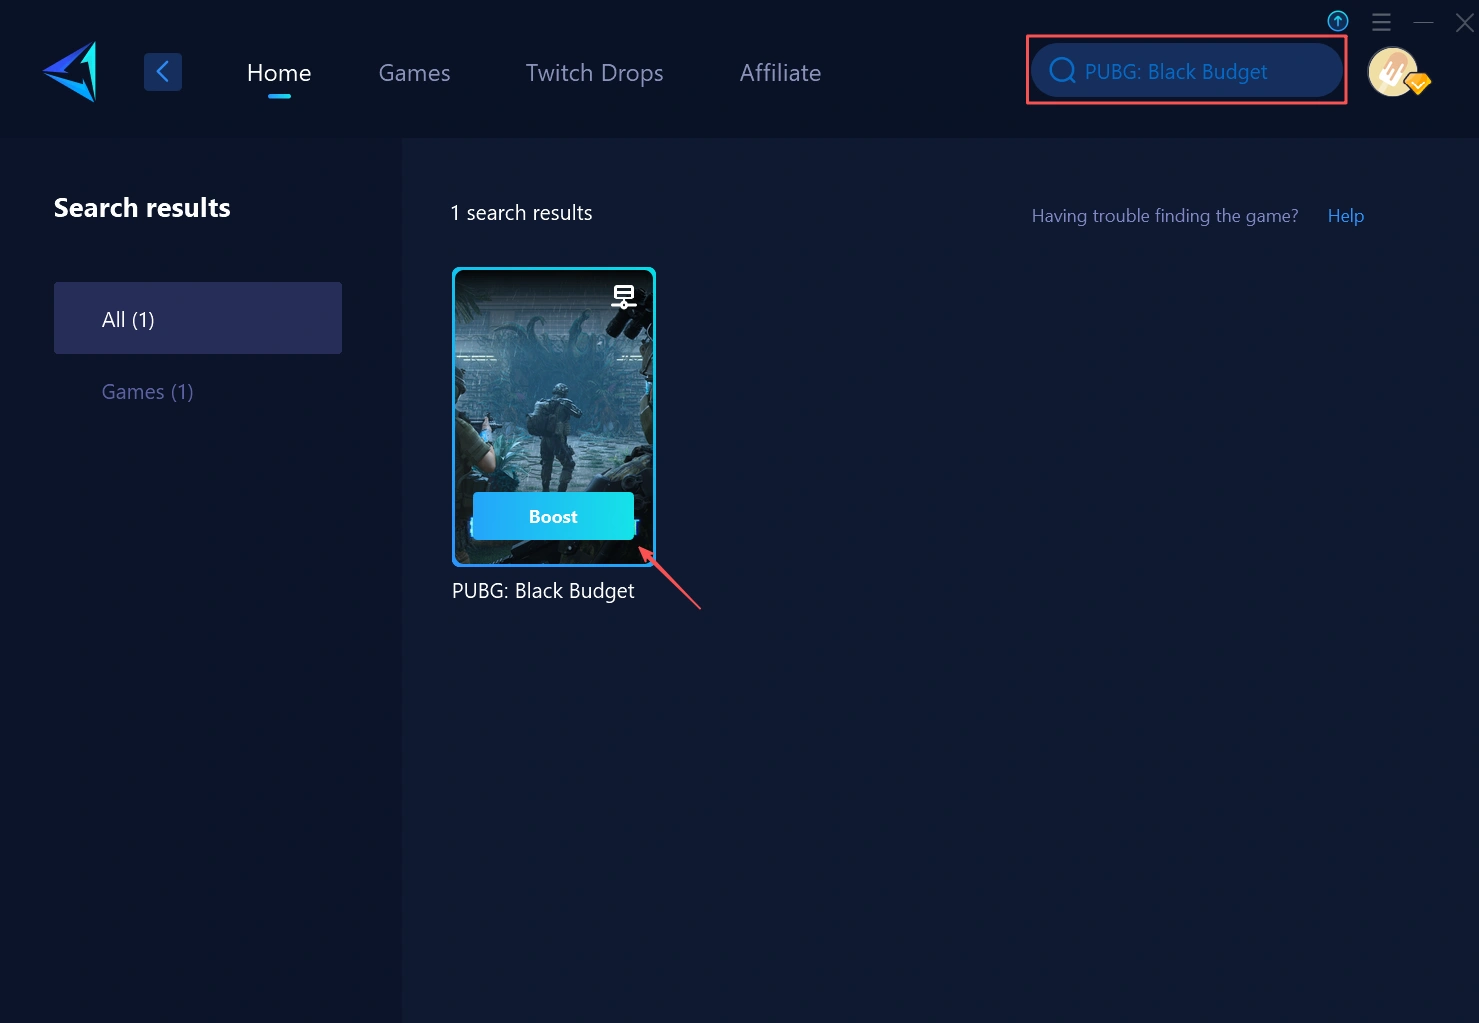Go back using the left chevron button

[x=163, y=72]
